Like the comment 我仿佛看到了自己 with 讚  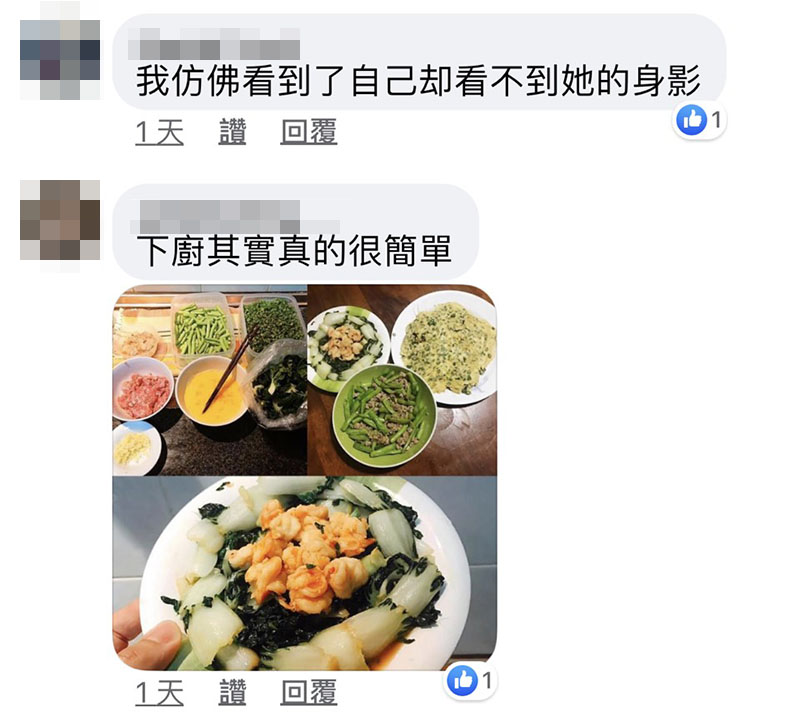tap(232, 132)
